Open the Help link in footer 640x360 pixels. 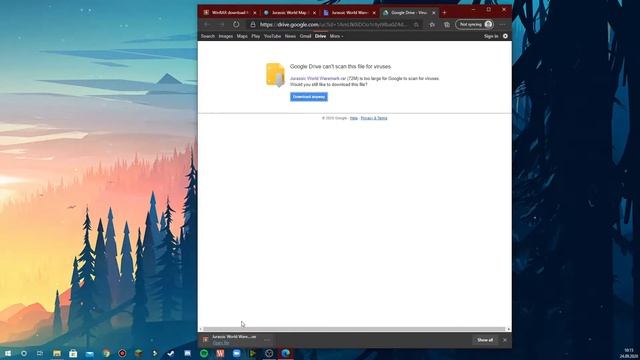click(353, 118)
